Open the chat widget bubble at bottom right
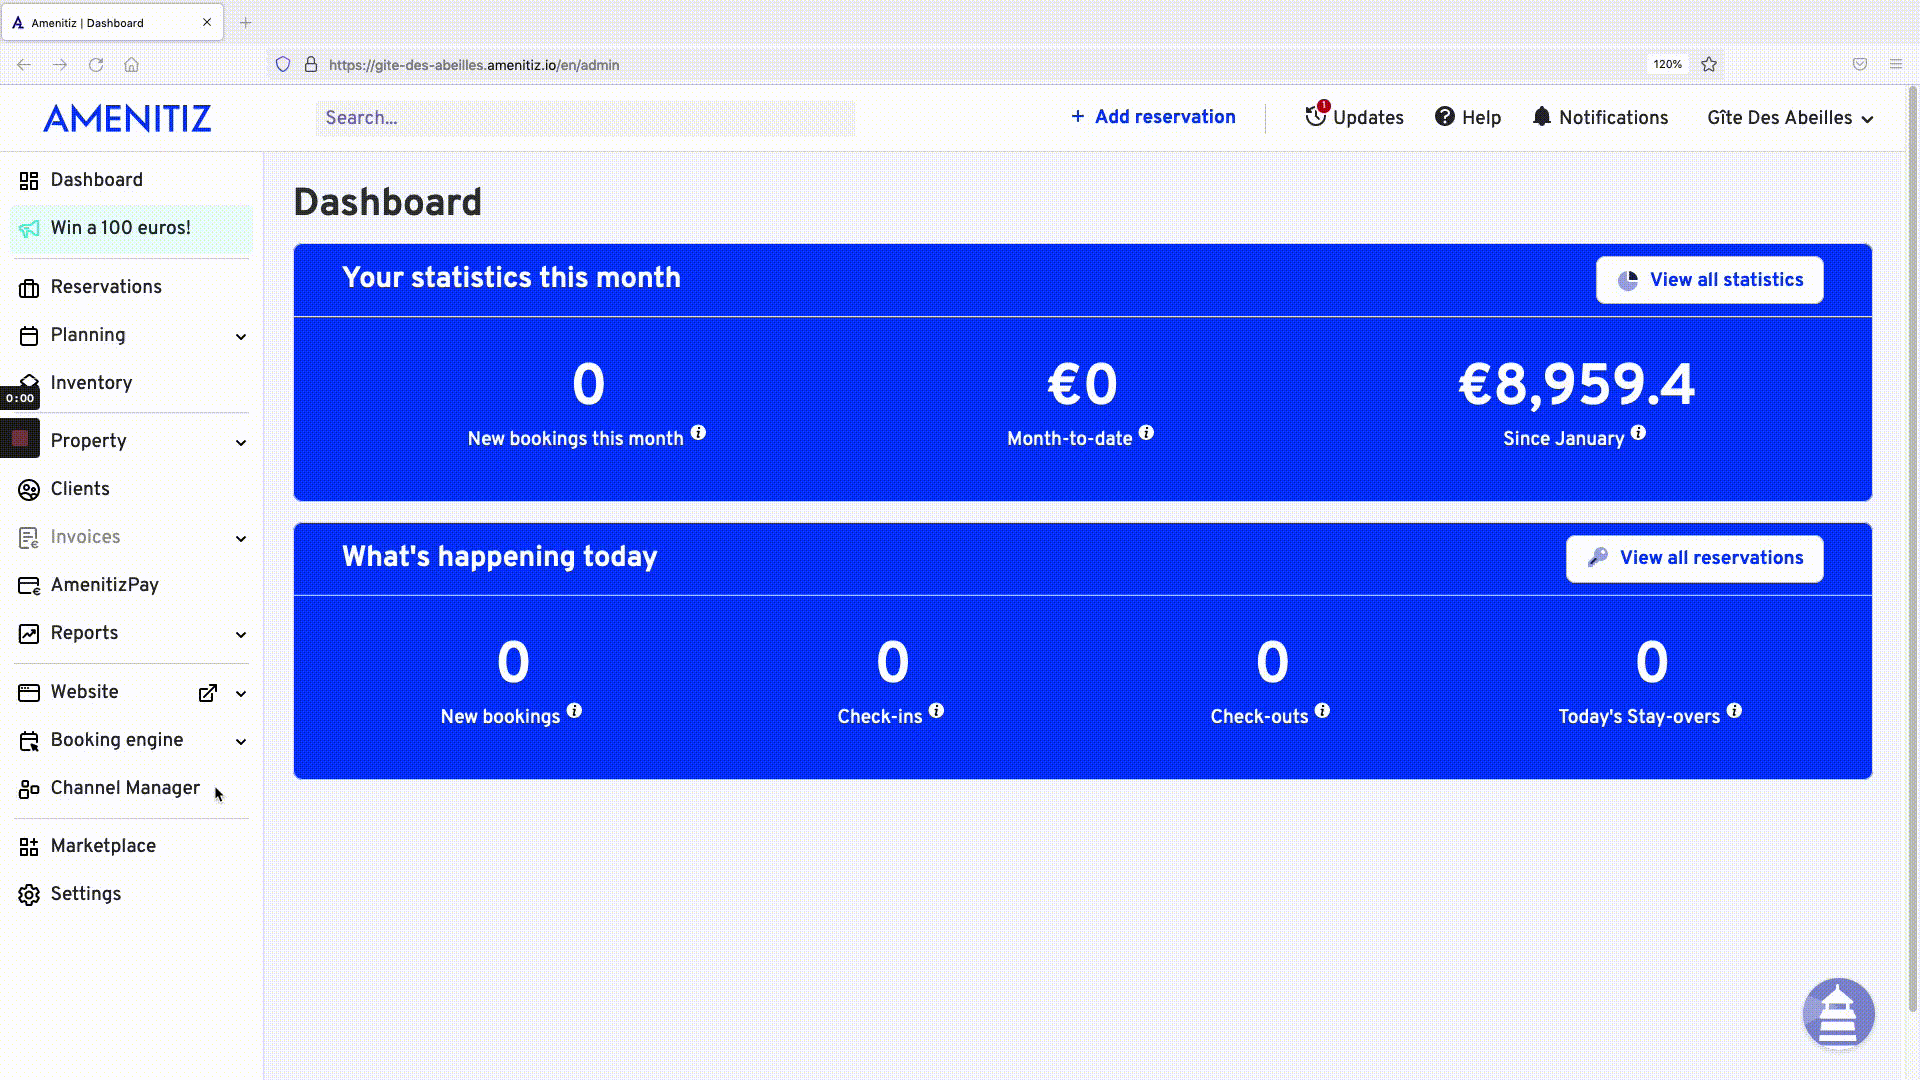 1838,1014
